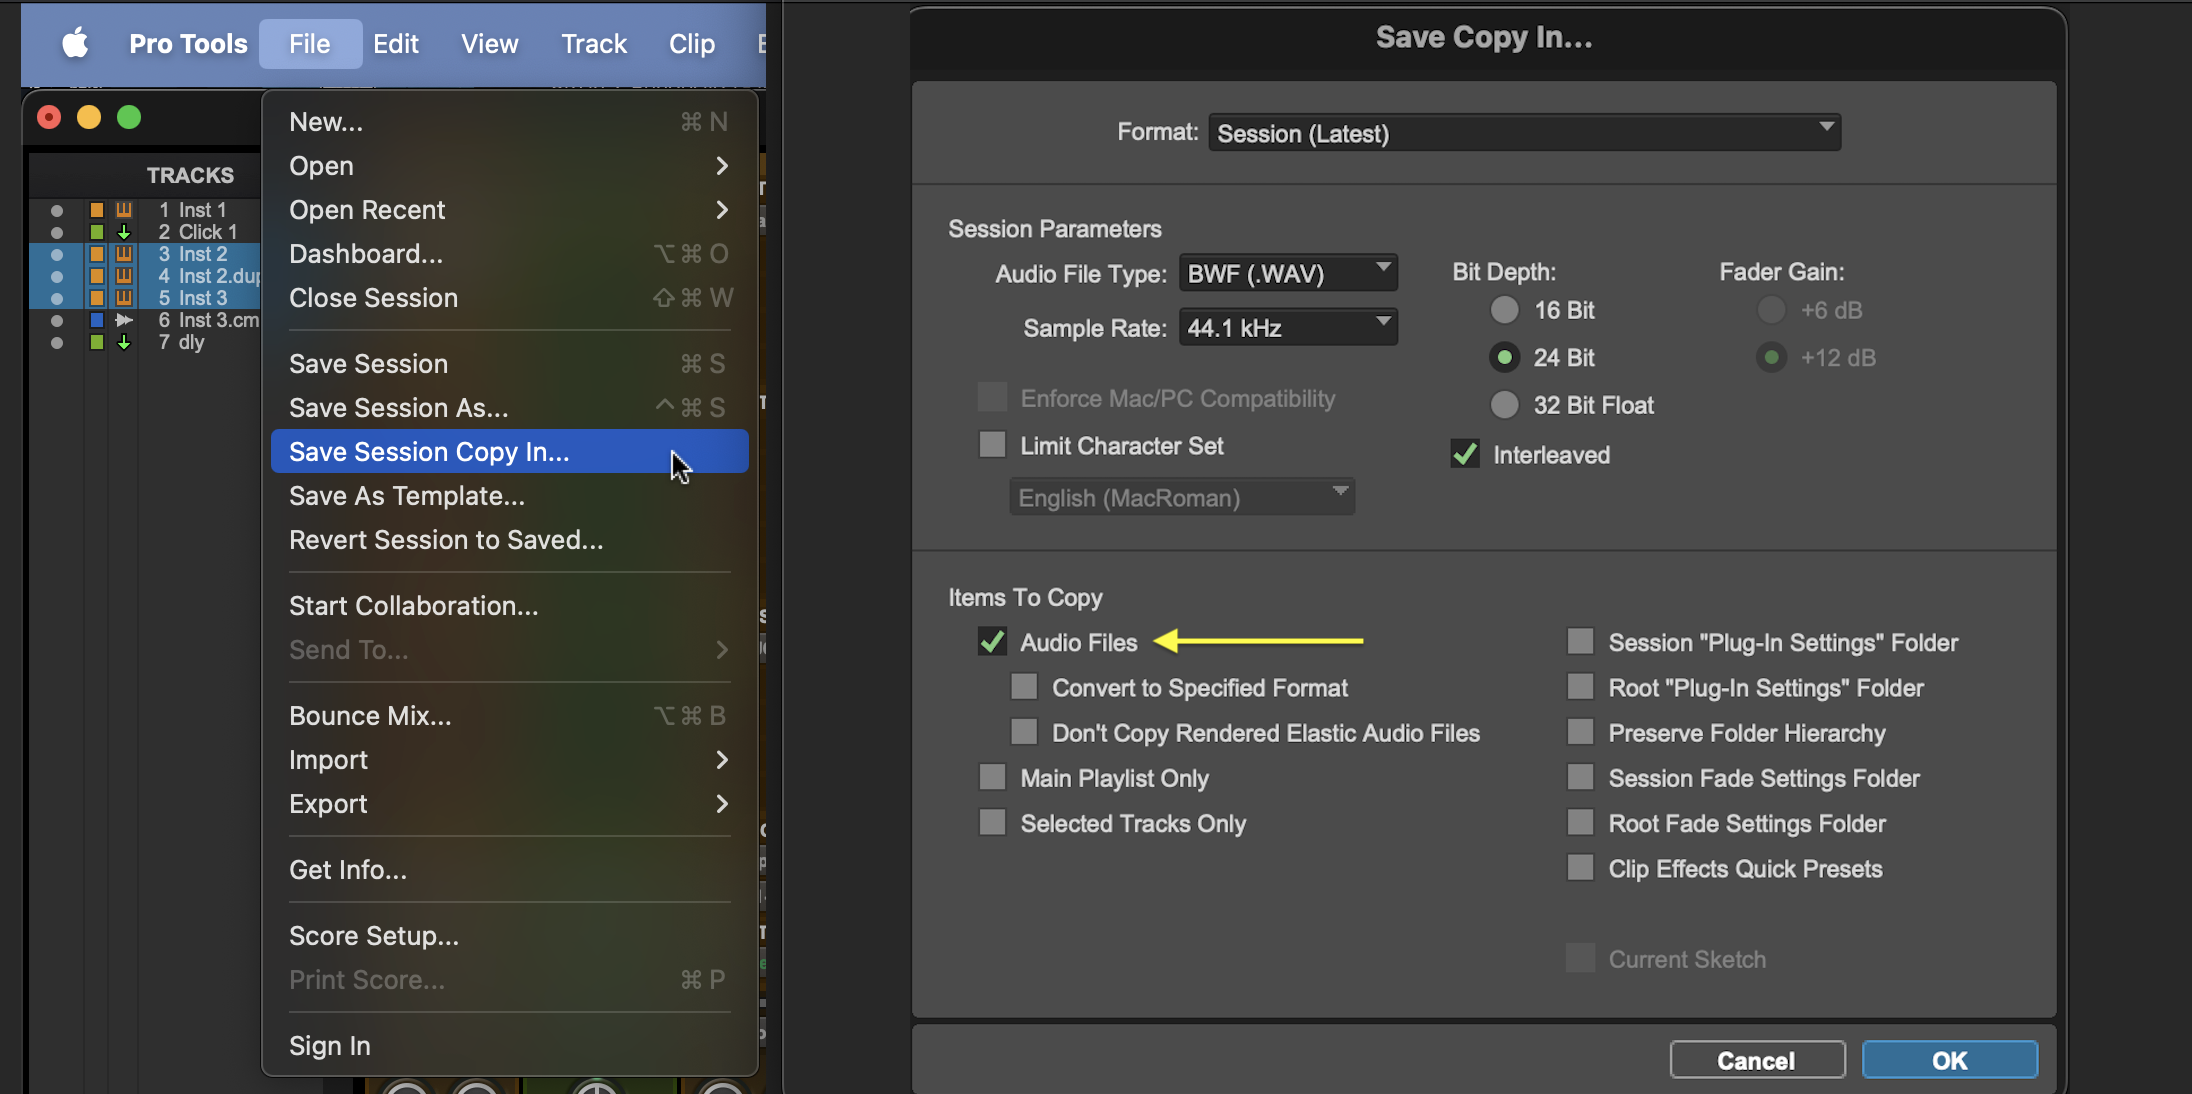Screen dimensions: 2192x1094
Task: Enable Convert to Specified Format checkbox
Action: pos(1024,687)
